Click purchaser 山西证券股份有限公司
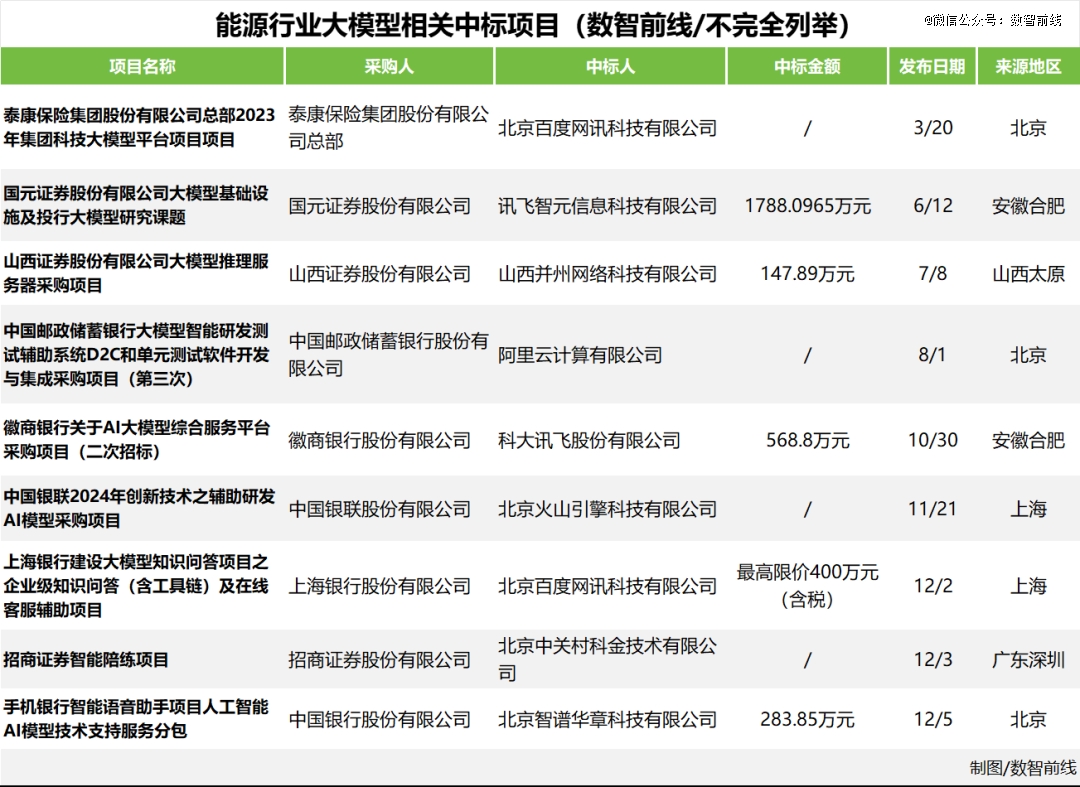The image size is (1080, 787). tap(380, 274)
